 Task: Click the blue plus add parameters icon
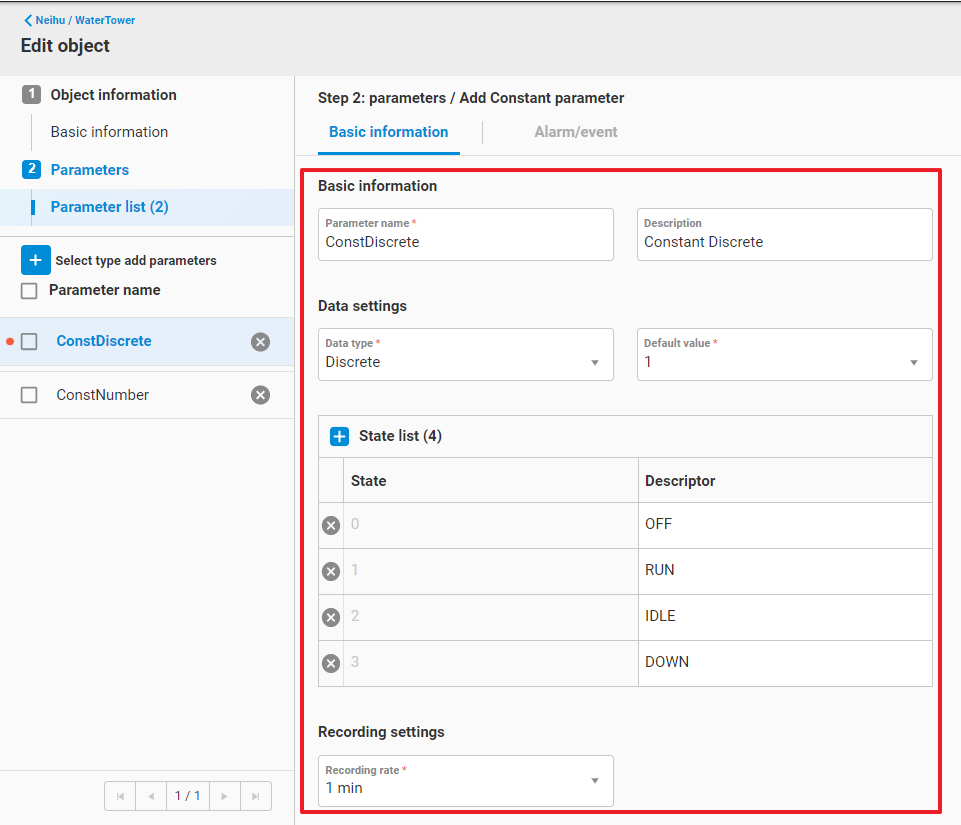(x=35, y=260)
